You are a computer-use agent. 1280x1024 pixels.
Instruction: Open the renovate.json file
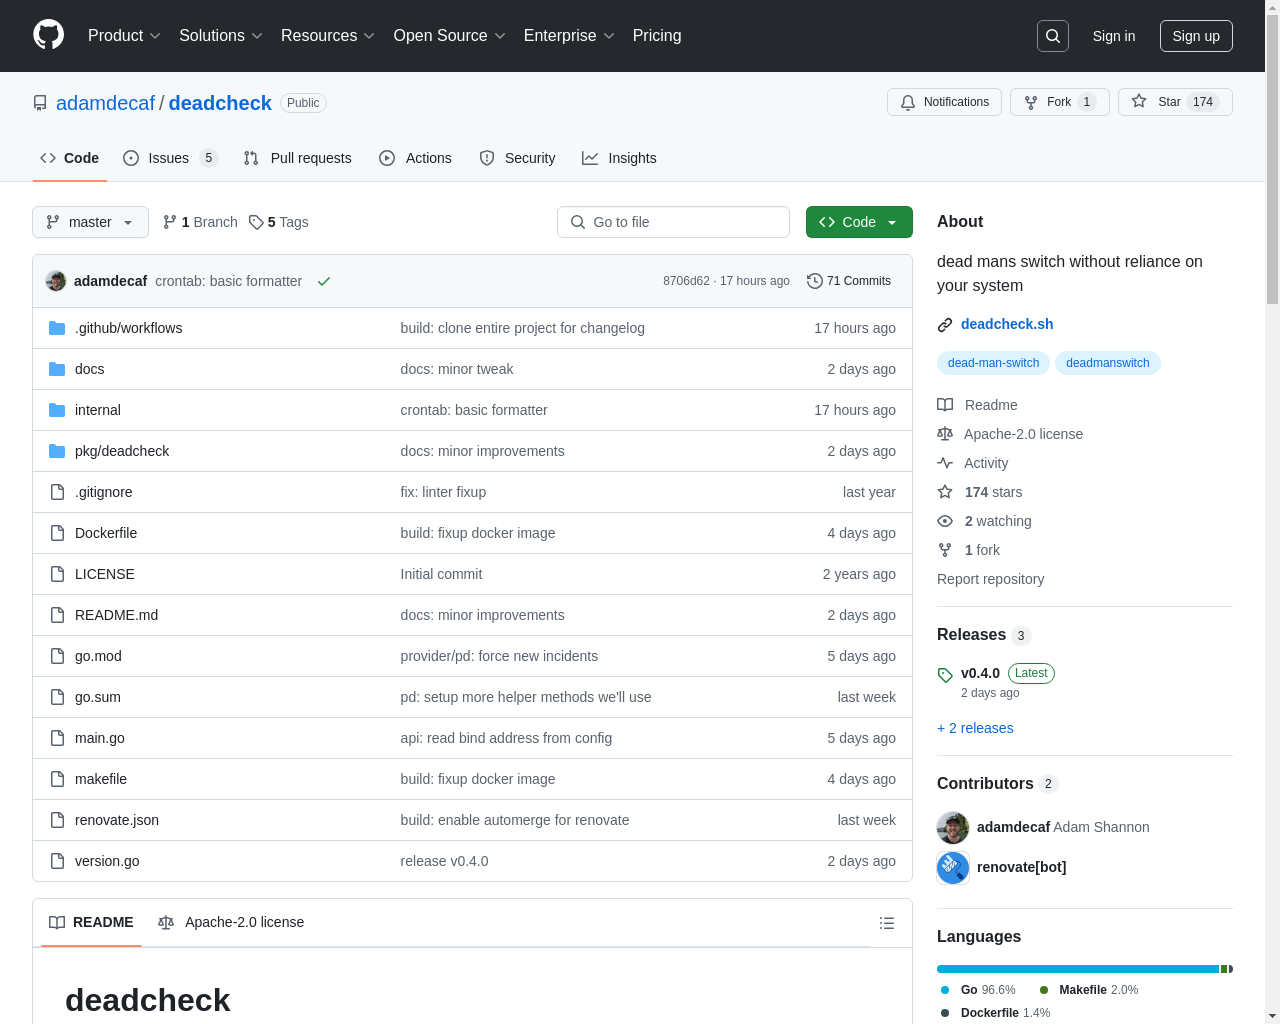[117, 820]
